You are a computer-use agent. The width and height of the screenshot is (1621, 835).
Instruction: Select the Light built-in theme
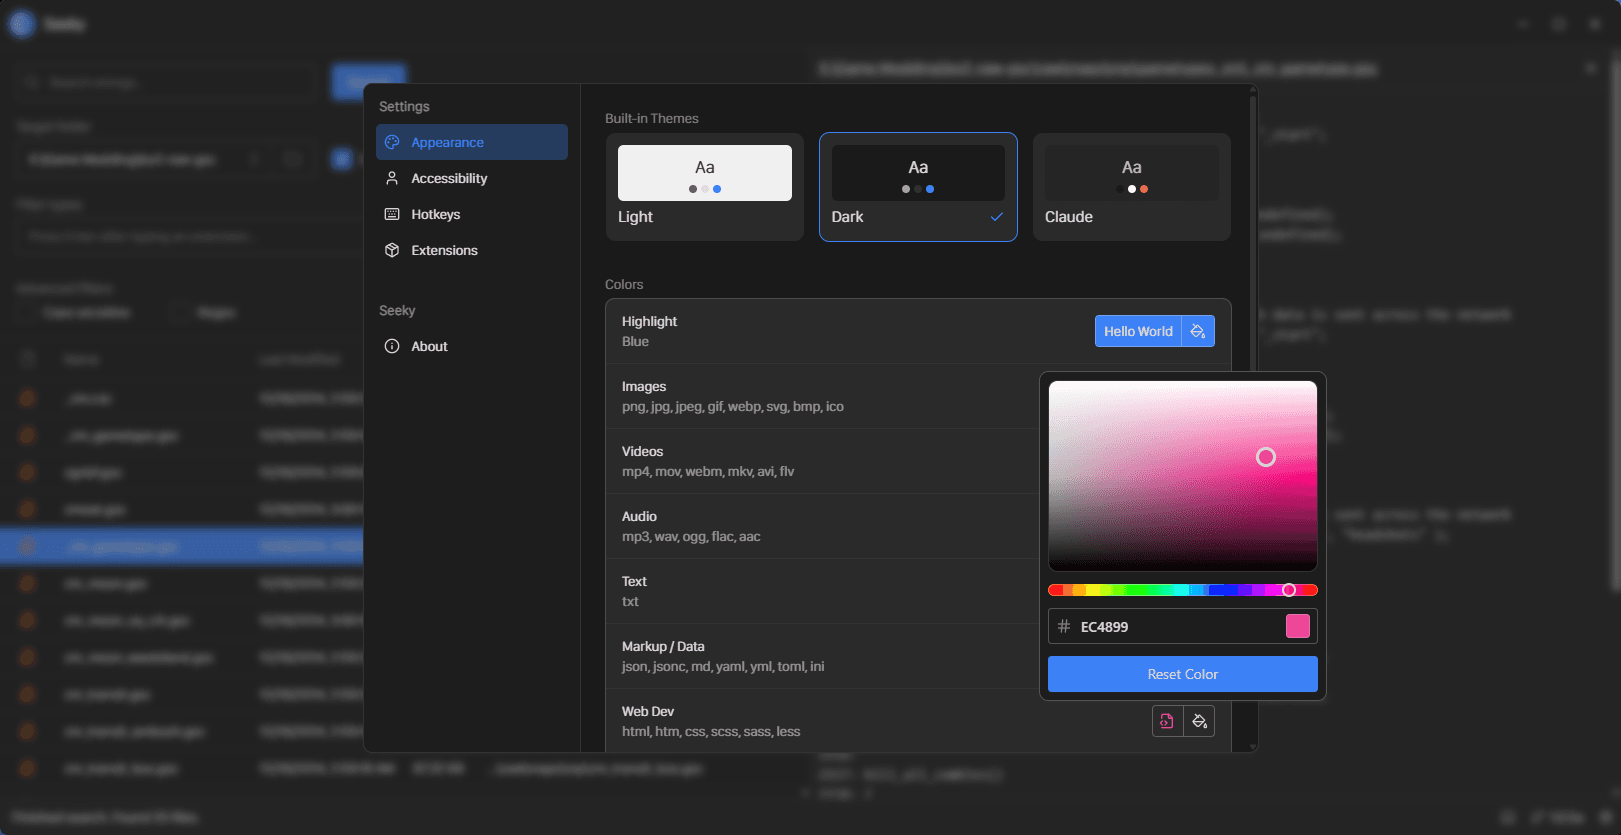[x=704, y=187]
